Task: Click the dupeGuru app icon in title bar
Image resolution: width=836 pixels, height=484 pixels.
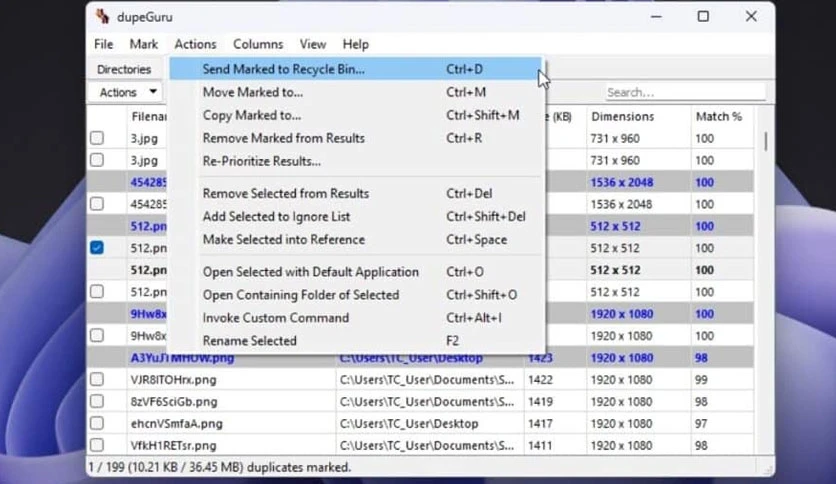Action: point(102,17)
